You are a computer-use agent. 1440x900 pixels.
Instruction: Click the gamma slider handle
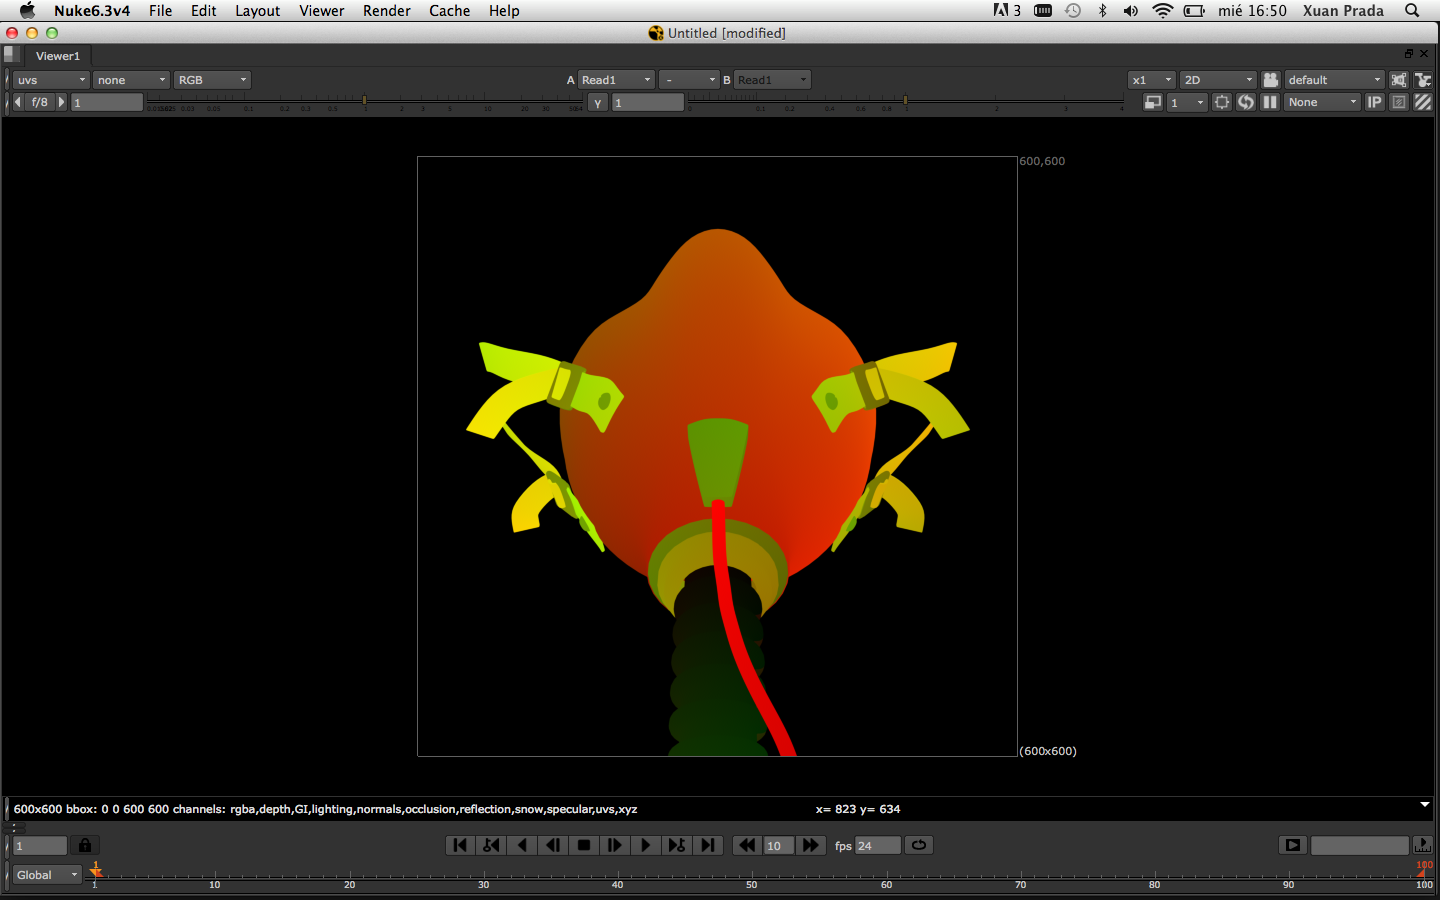pos(905,100)
